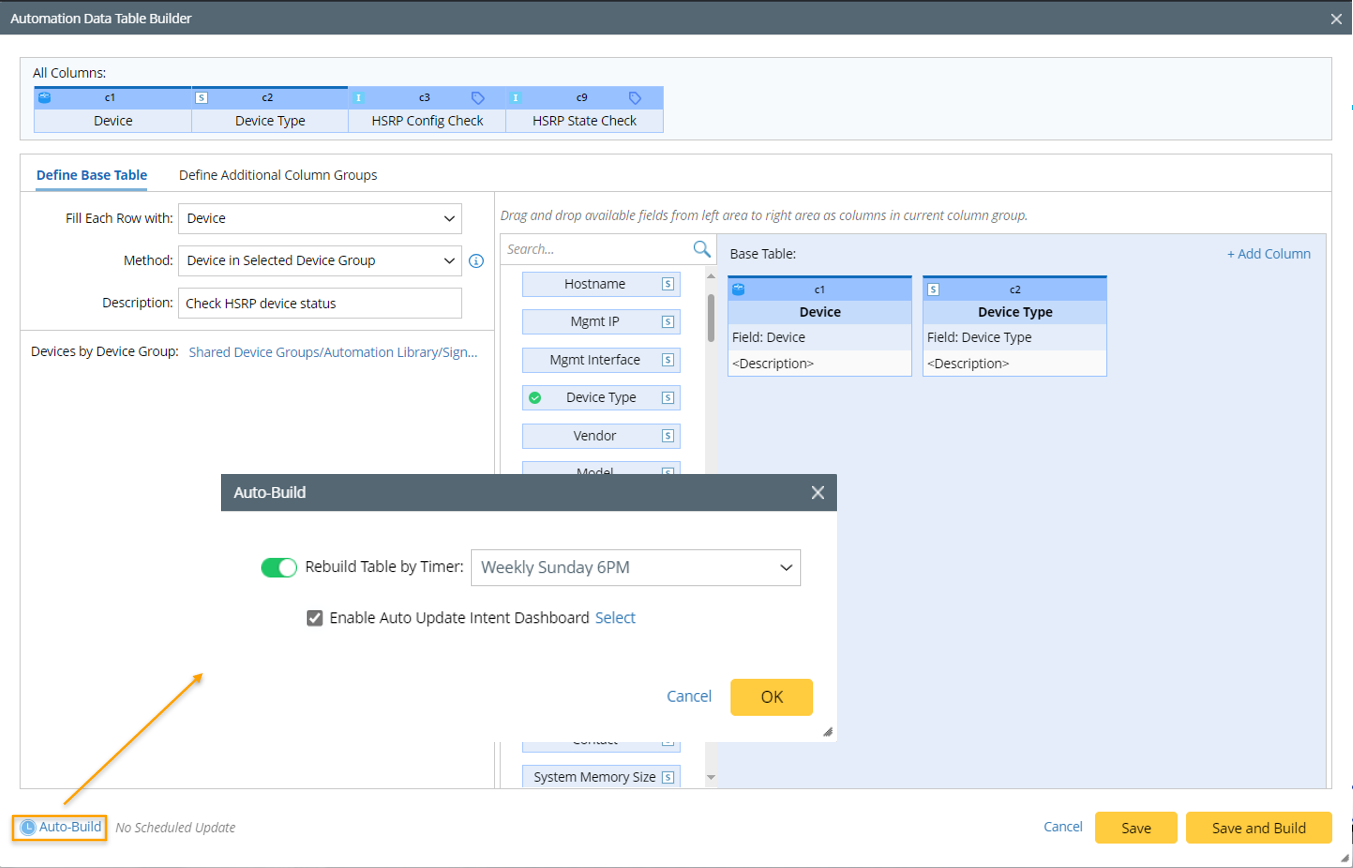Click the info icon next to Method
This screenshot has width=1353, height=868.
tap(476, 261)
